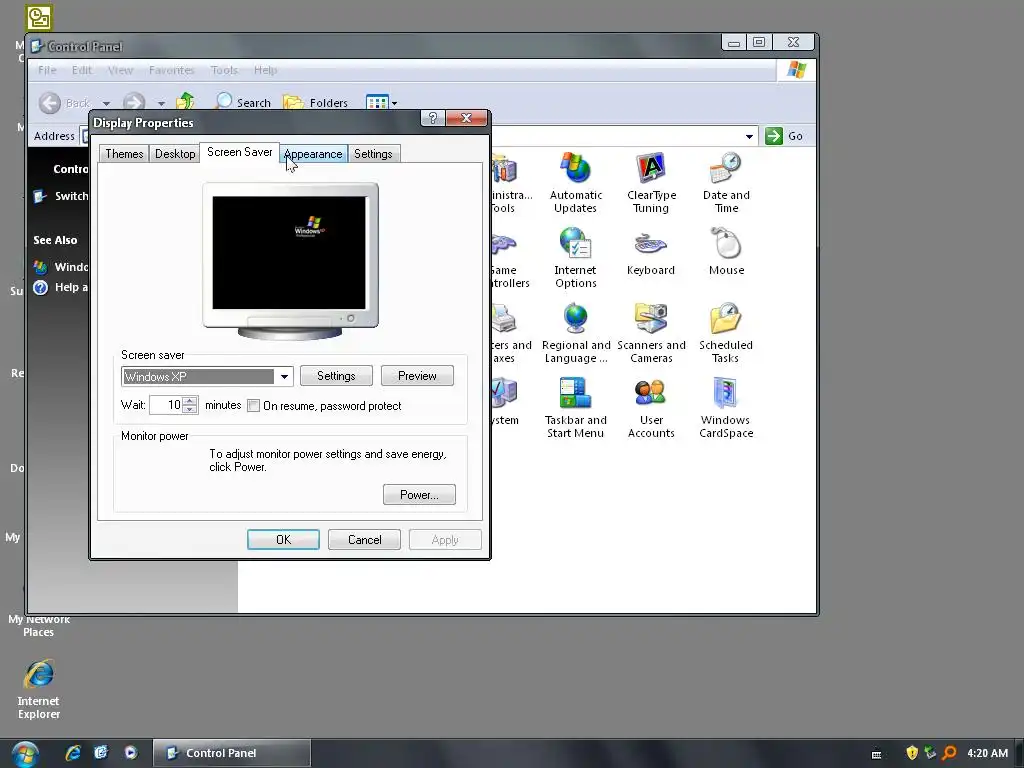Open Keyboard settings icon
1024x768 pixels.
(650, 251)
